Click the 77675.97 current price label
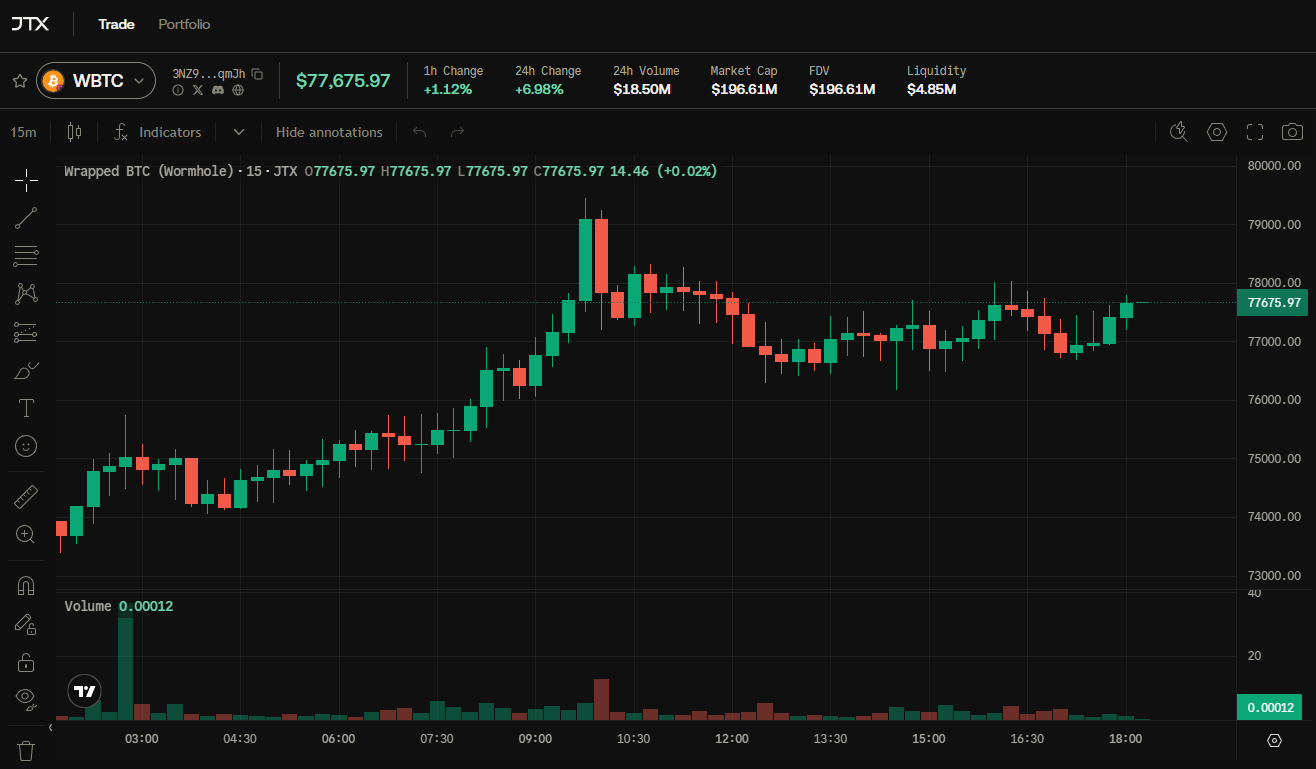 1272,303
